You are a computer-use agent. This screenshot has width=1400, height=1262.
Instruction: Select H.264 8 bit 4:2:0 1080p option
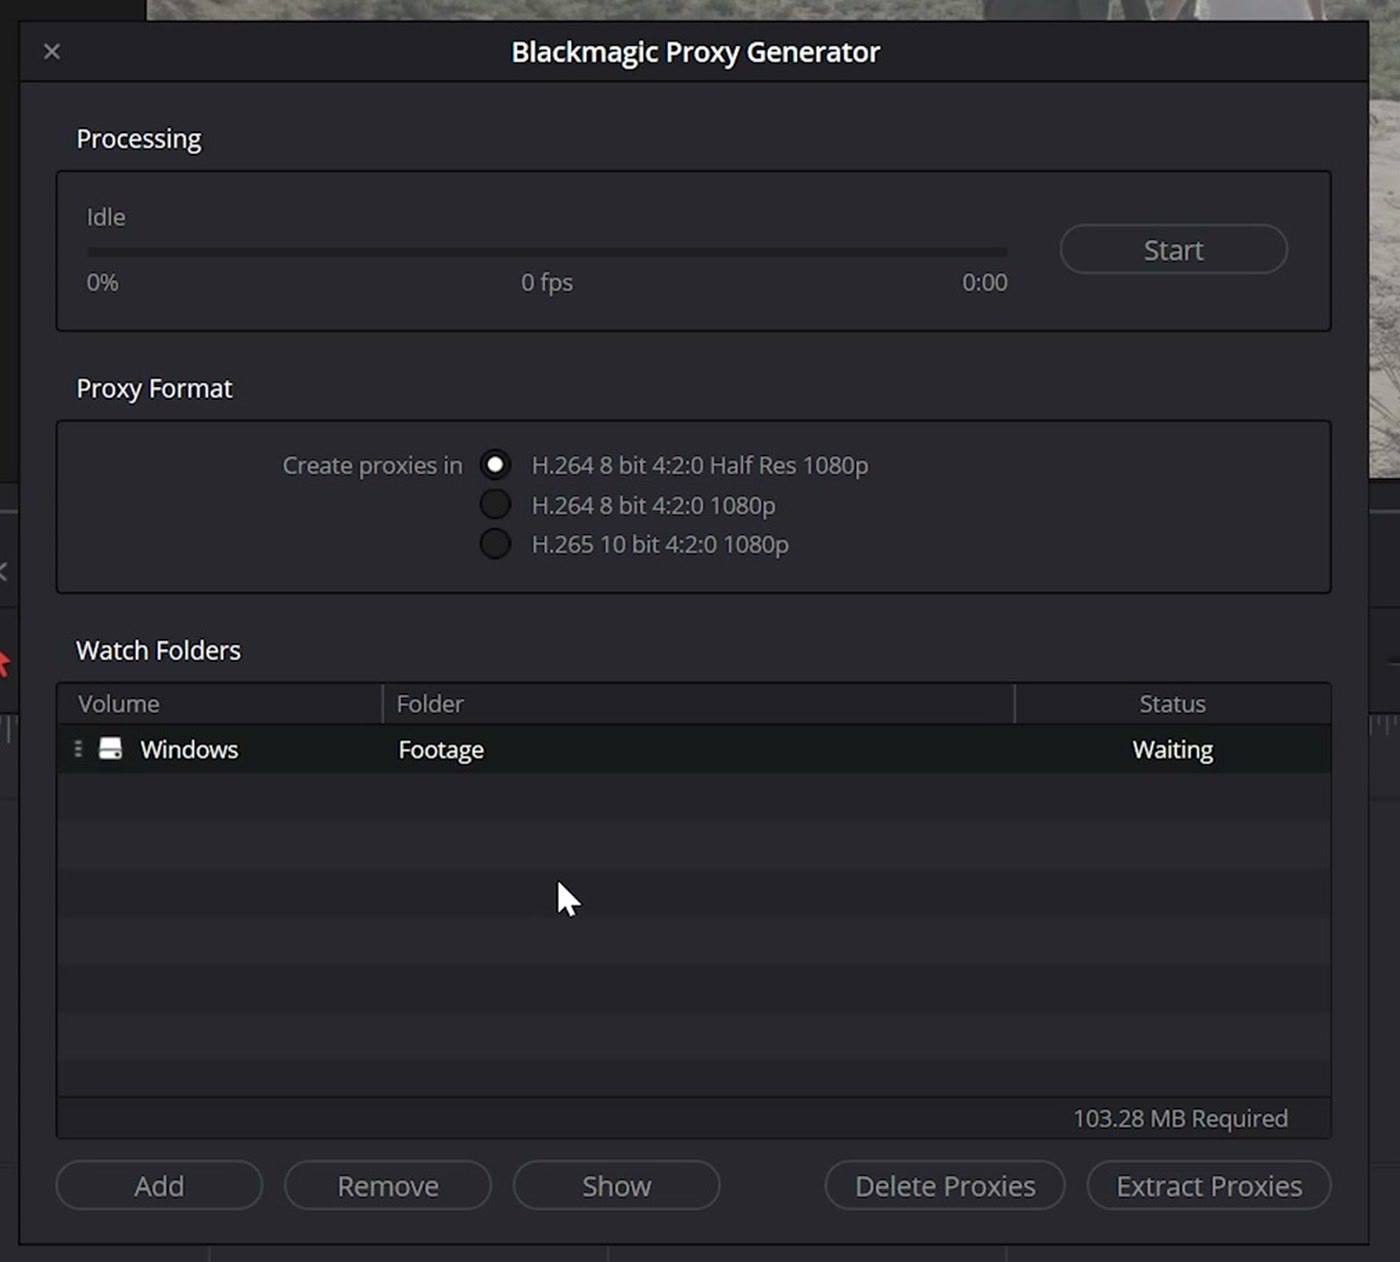point(495,505)
